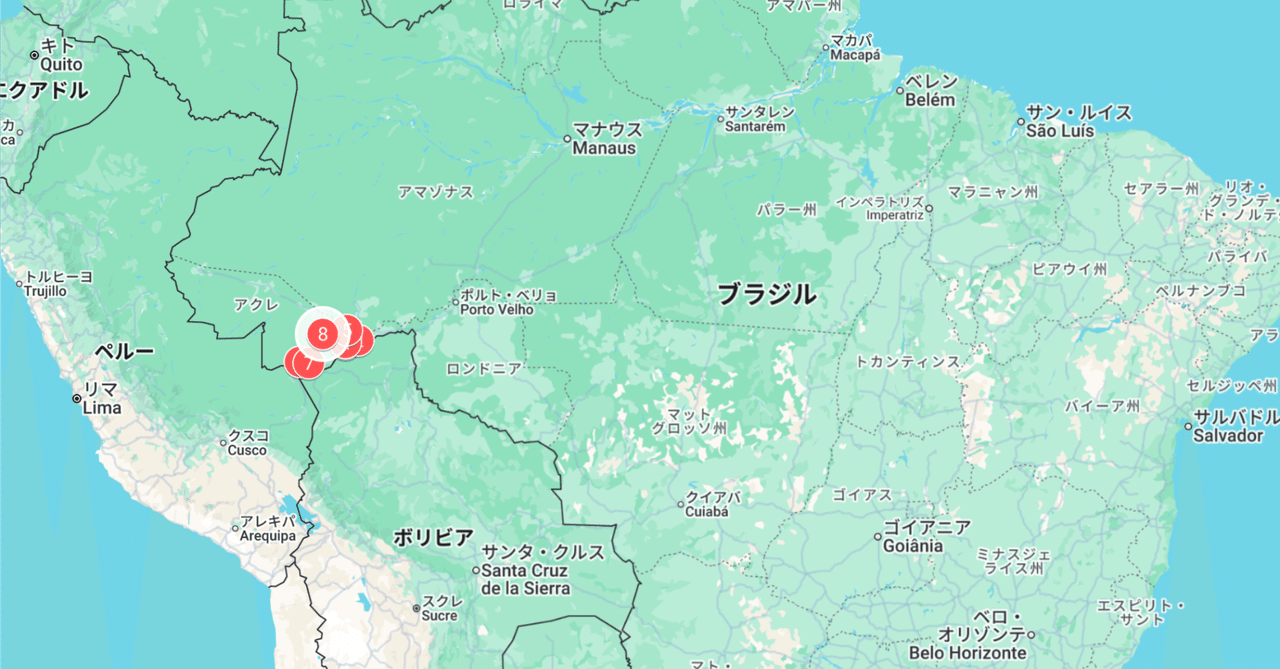
Task: Open the red cluster marker numbered 8
Action: (322, 333)
